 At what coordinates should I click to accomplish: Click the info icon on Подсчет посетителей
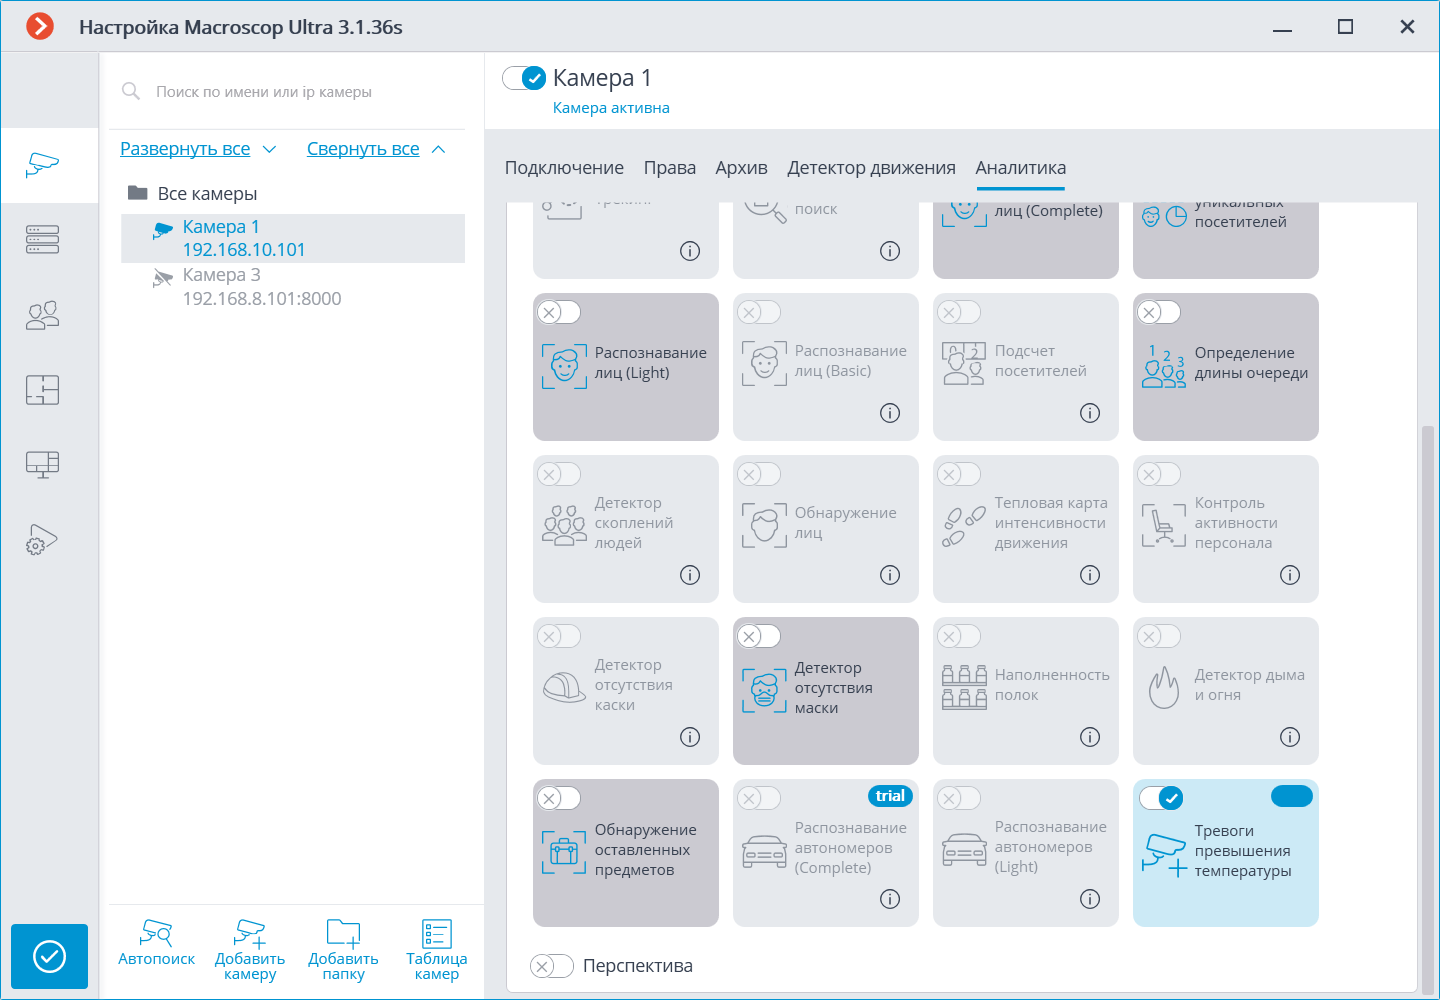(x=1090, y=413)
